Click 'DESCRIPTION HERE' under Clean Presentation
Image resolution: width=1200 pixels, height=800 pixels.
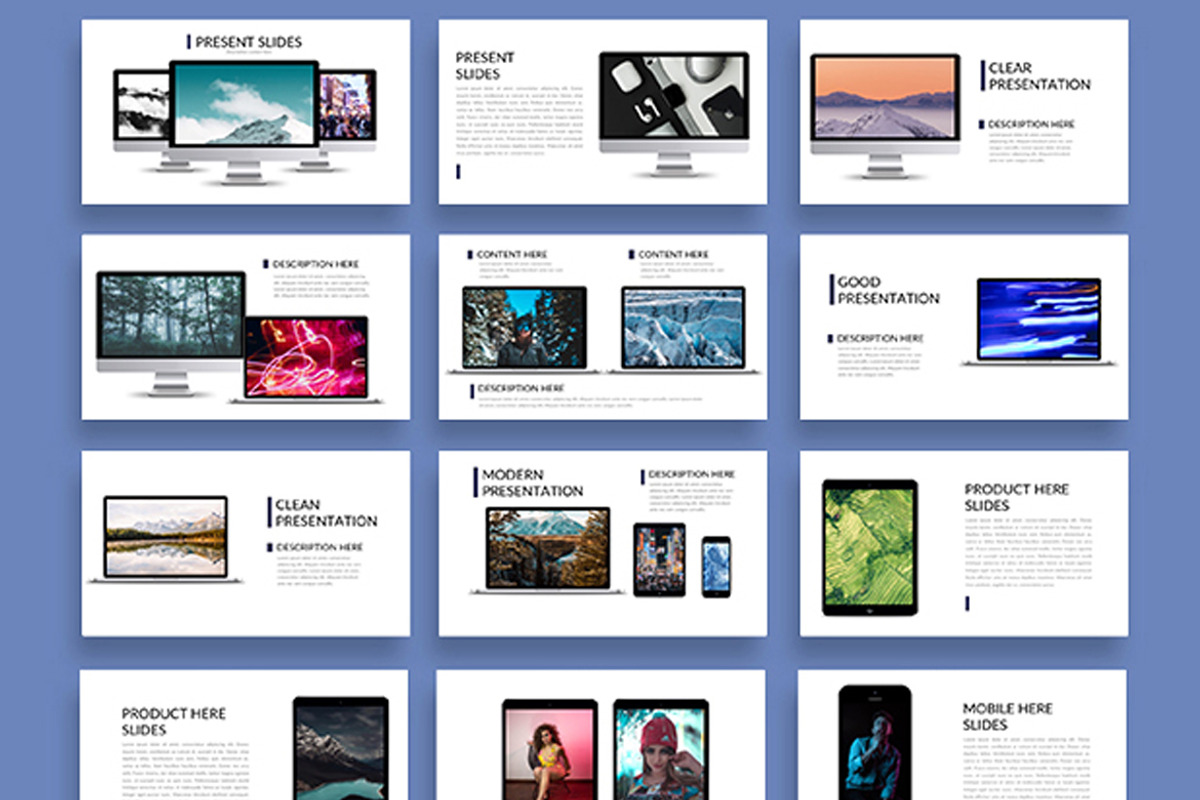320,547
